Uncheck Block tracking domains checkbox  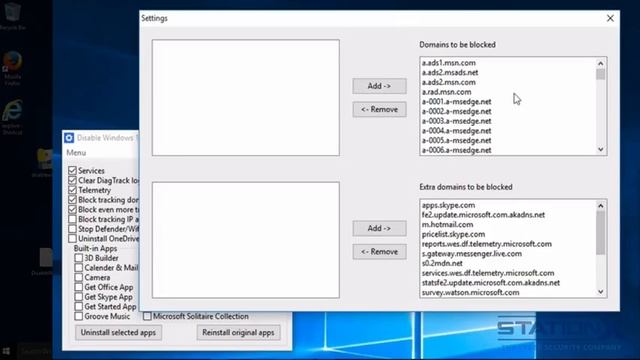pyautogui.click(x=72, y=200)
